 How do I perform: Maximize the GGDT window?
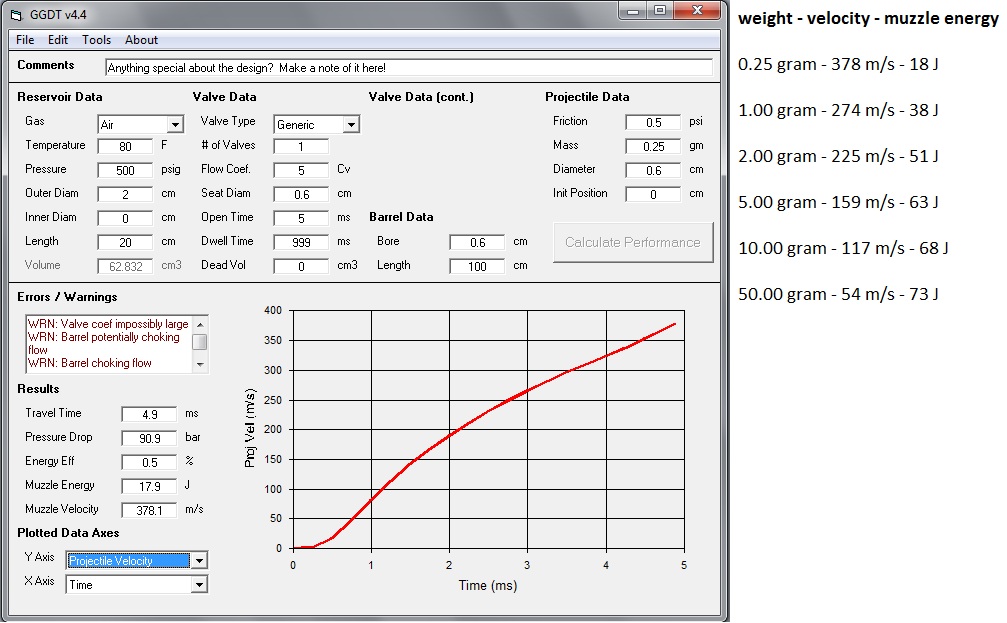(x=660, y=10)
